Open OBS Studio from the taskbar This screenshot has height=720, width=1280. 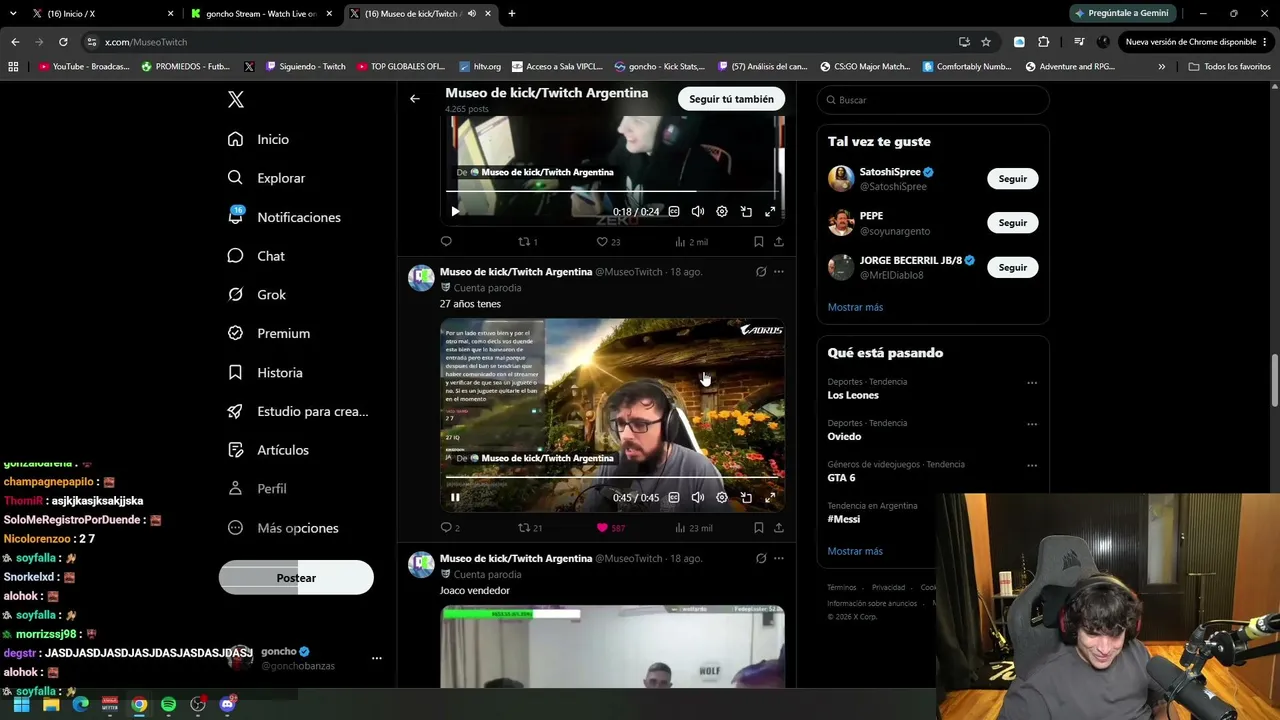coord(198,705)
